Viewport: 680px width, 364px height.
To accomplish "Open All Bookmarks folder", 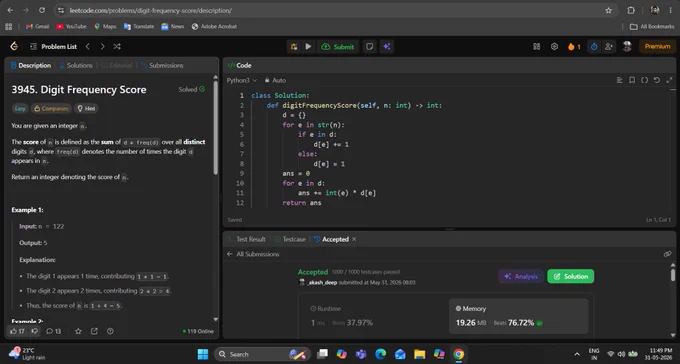I will coord(652,26).
